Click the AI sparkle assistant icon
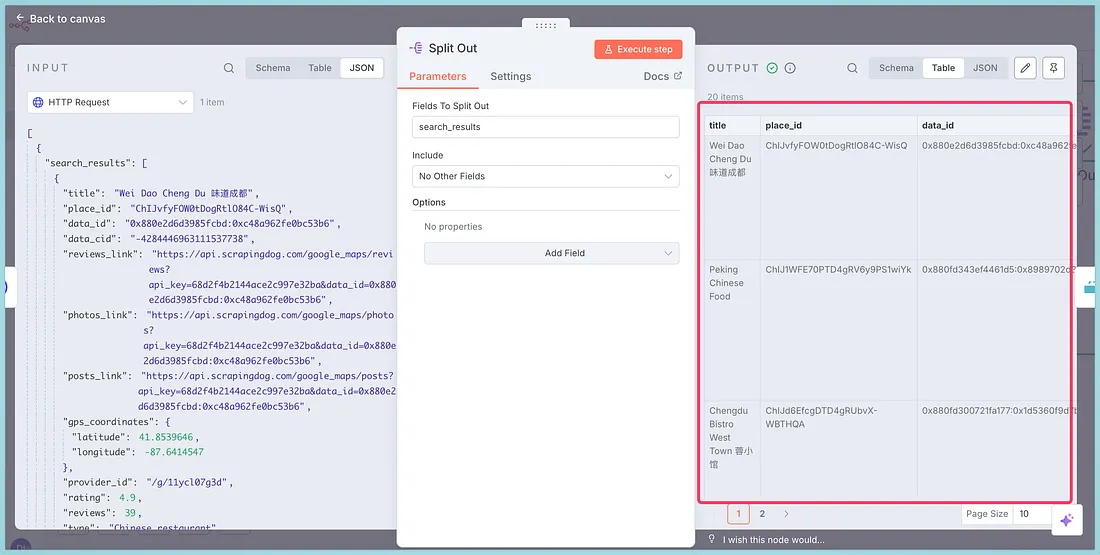The image size is (1100, 555). click(x=1067, y=520)
